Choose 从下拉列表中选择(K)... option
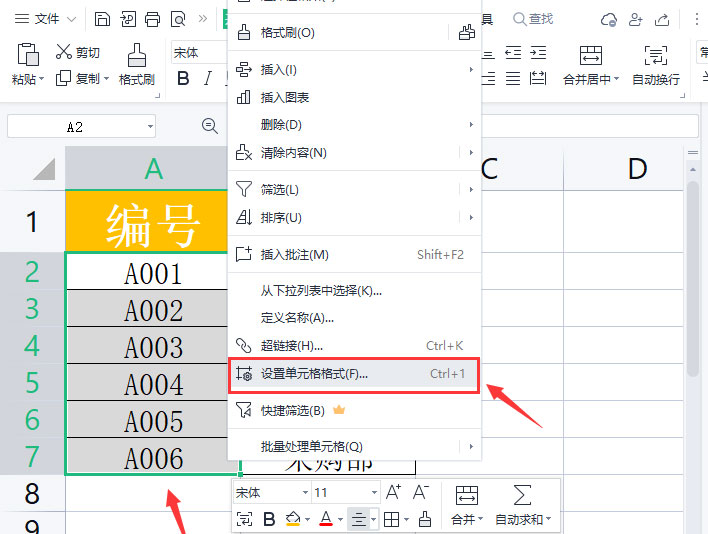708x534 pixels. click(354, 291)
